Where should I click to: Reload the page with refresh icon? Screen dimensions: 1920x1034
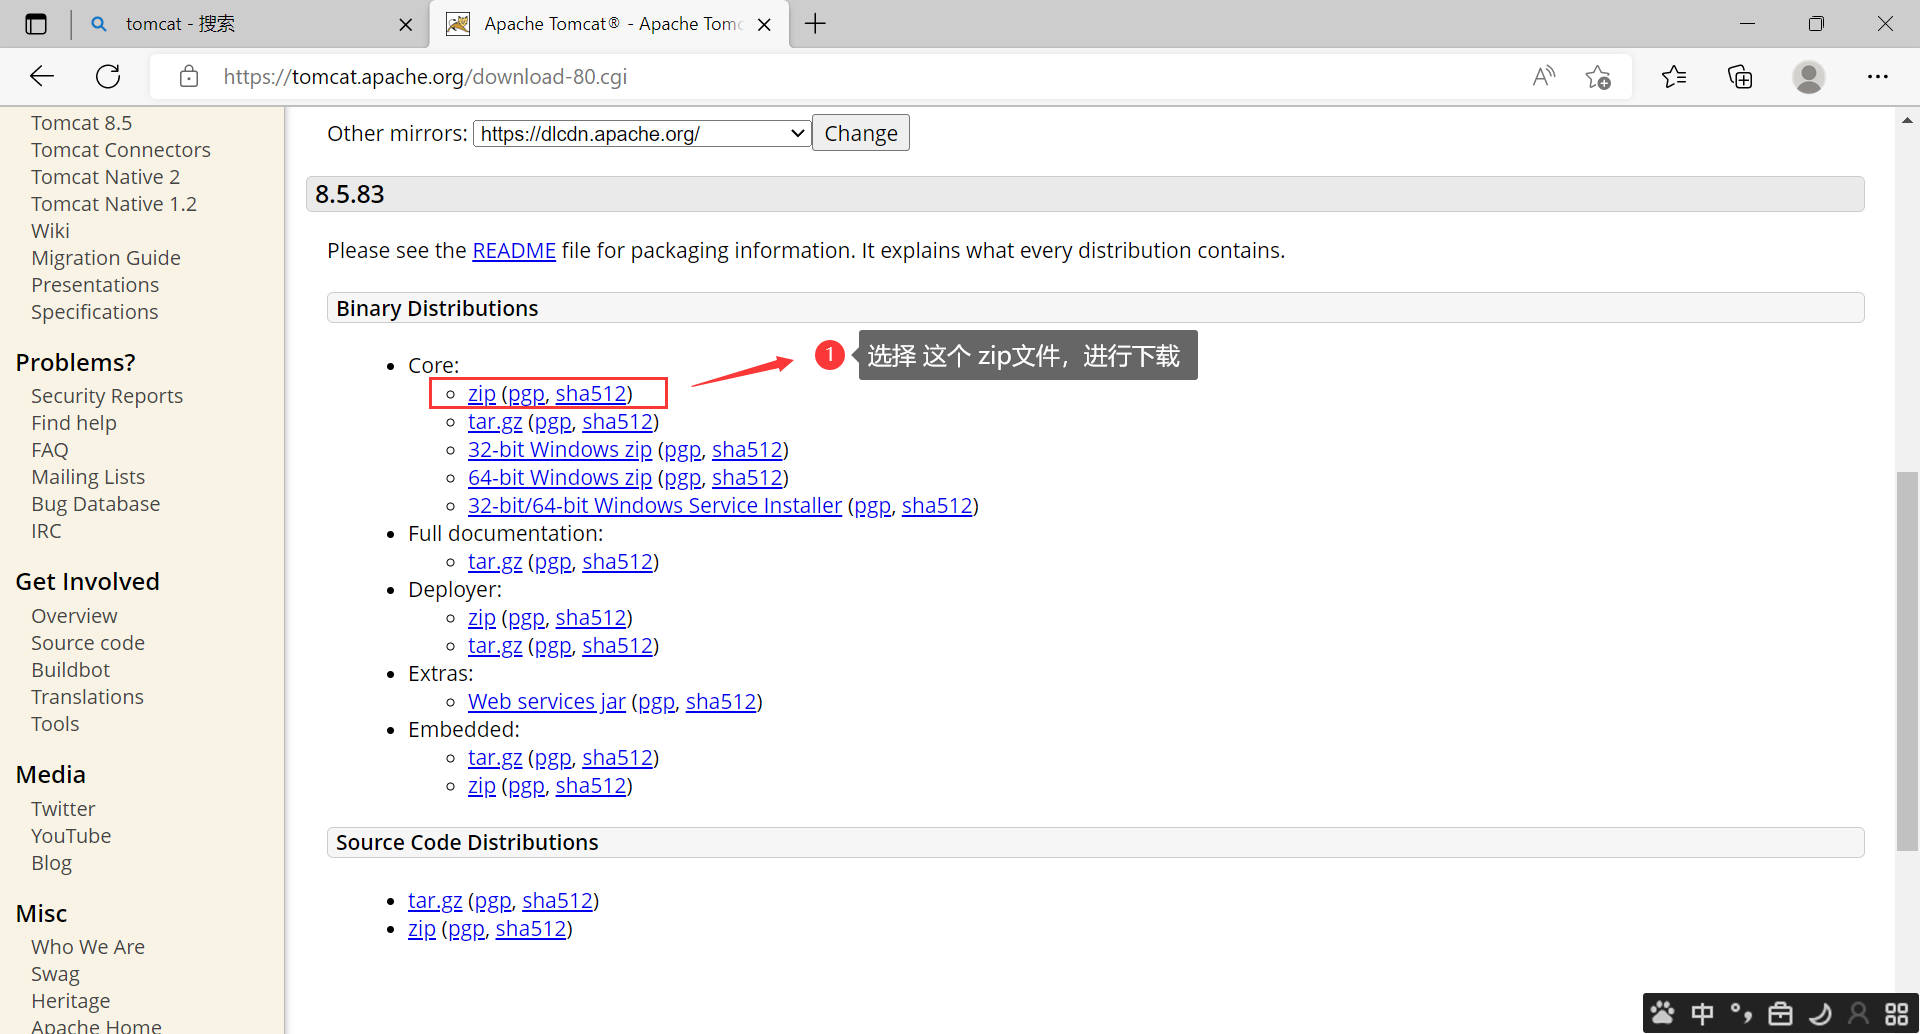click(x=108, y=76)
